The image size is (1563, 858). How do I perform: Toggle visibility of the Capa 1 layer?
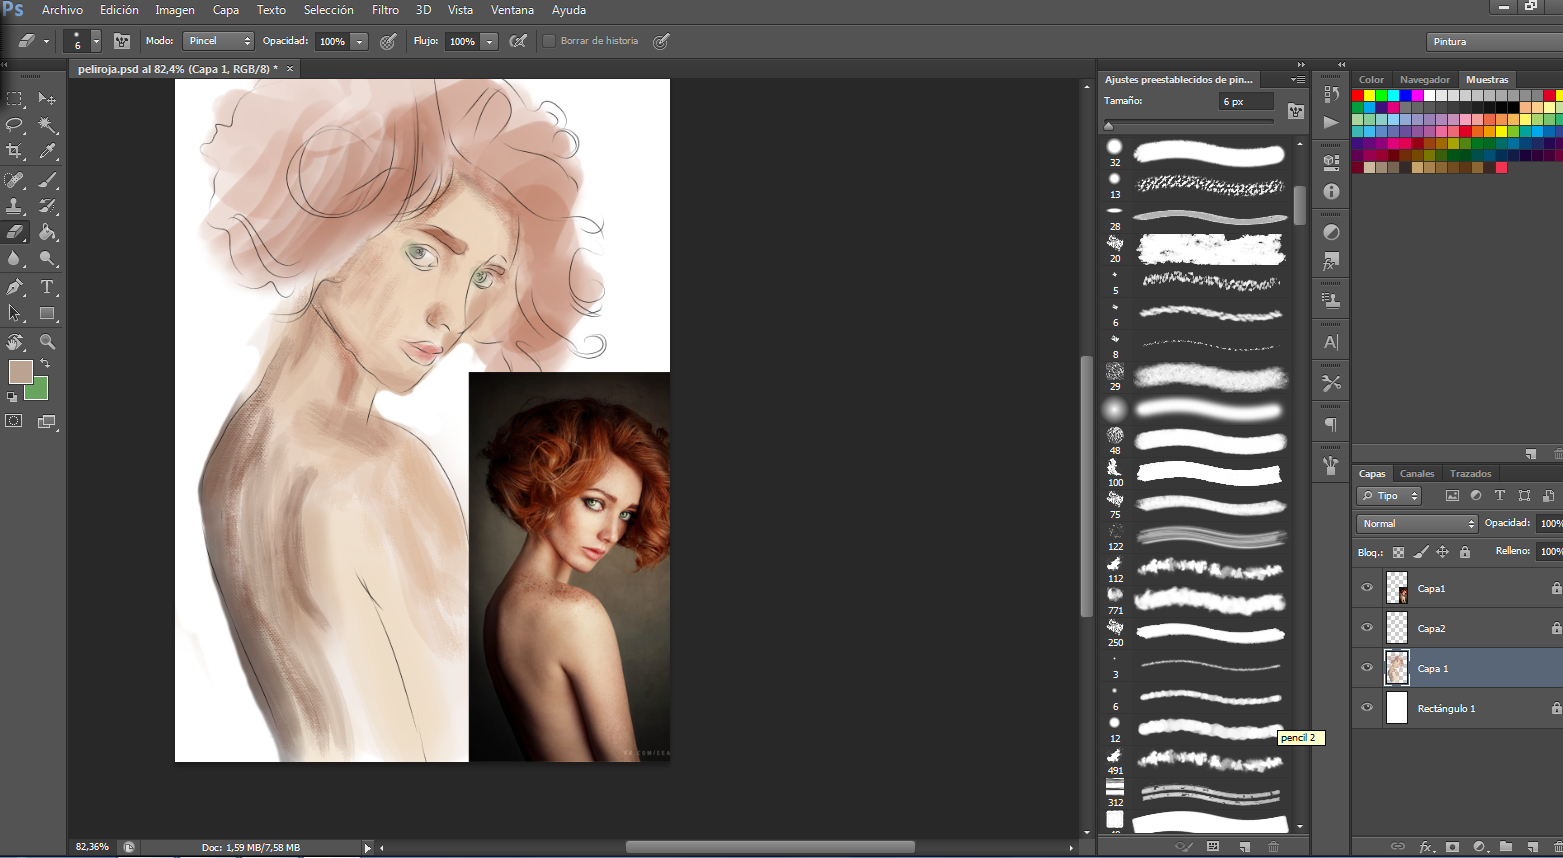(x=1367, y=668)
